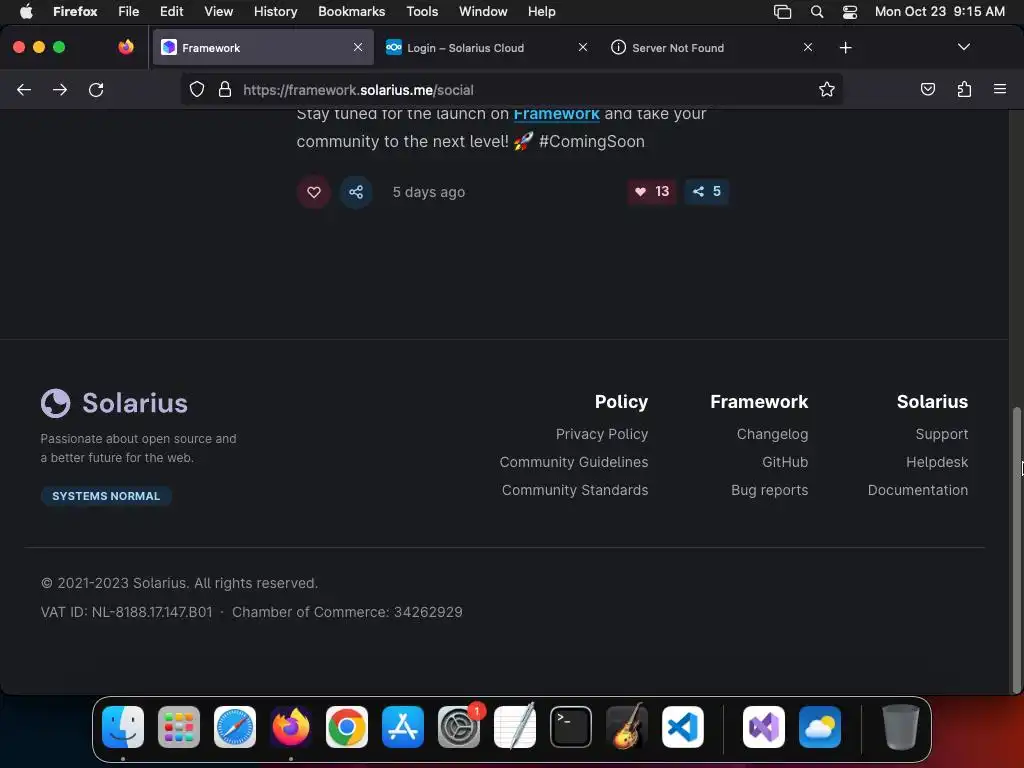Switch to Login – Solarius Cloud tab
1024x768 pixels.
click(x=487, y=48)
